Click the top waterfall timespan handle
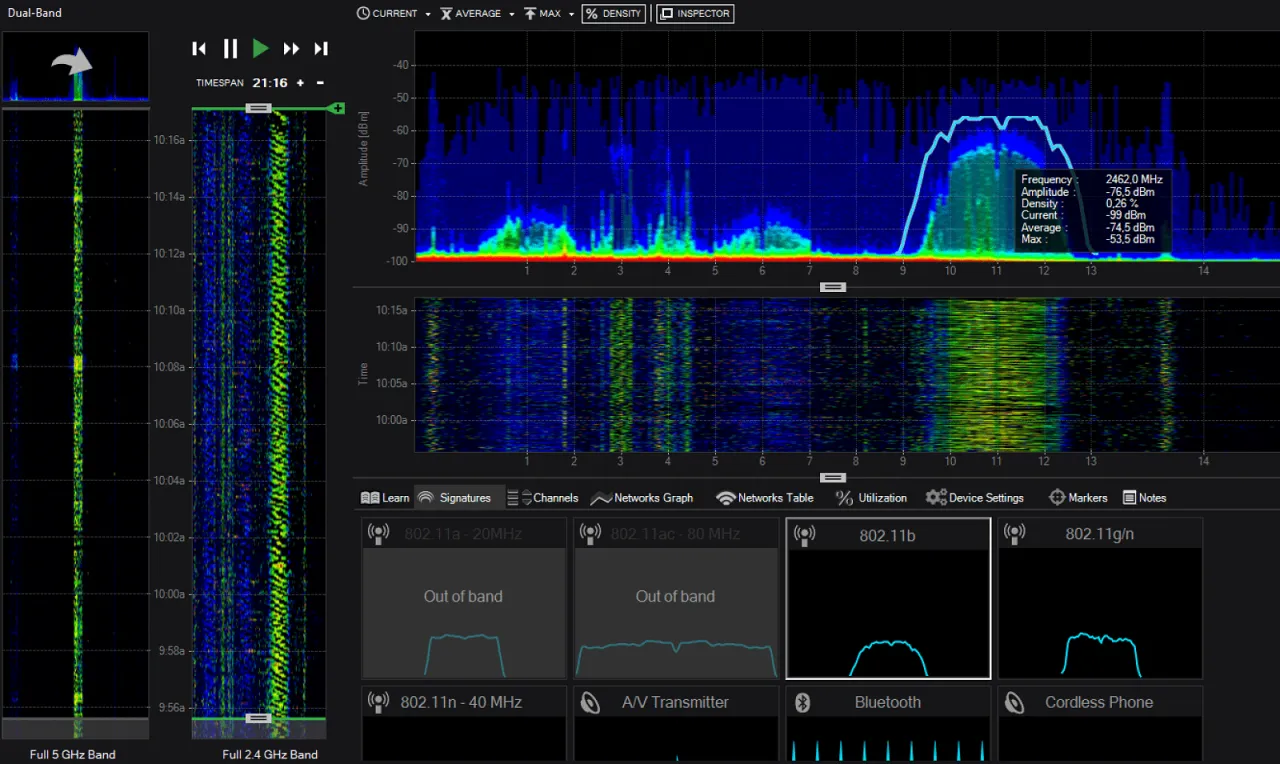The image size is (1280, 764). (x=258, y=108)
